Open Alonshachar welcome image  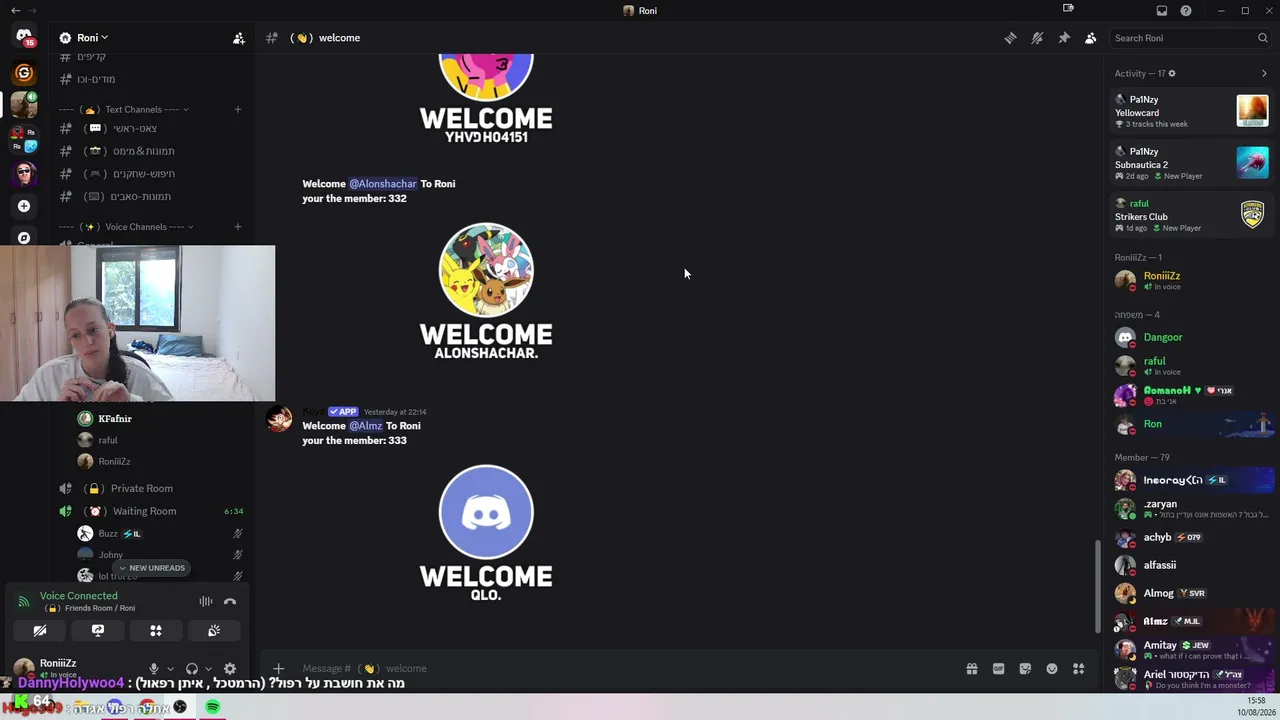pos(486,291)
